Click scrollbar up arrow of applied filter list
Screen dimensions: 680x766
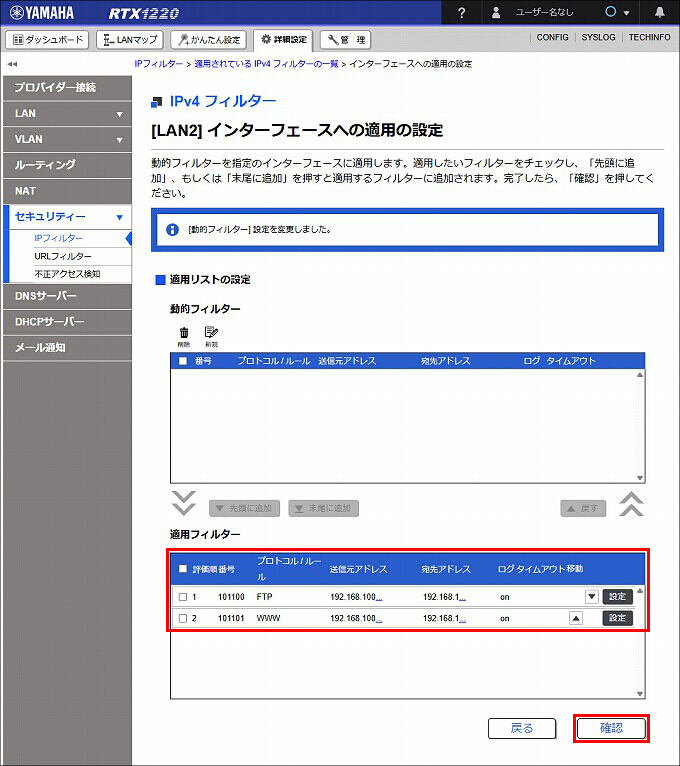(640, 591)
